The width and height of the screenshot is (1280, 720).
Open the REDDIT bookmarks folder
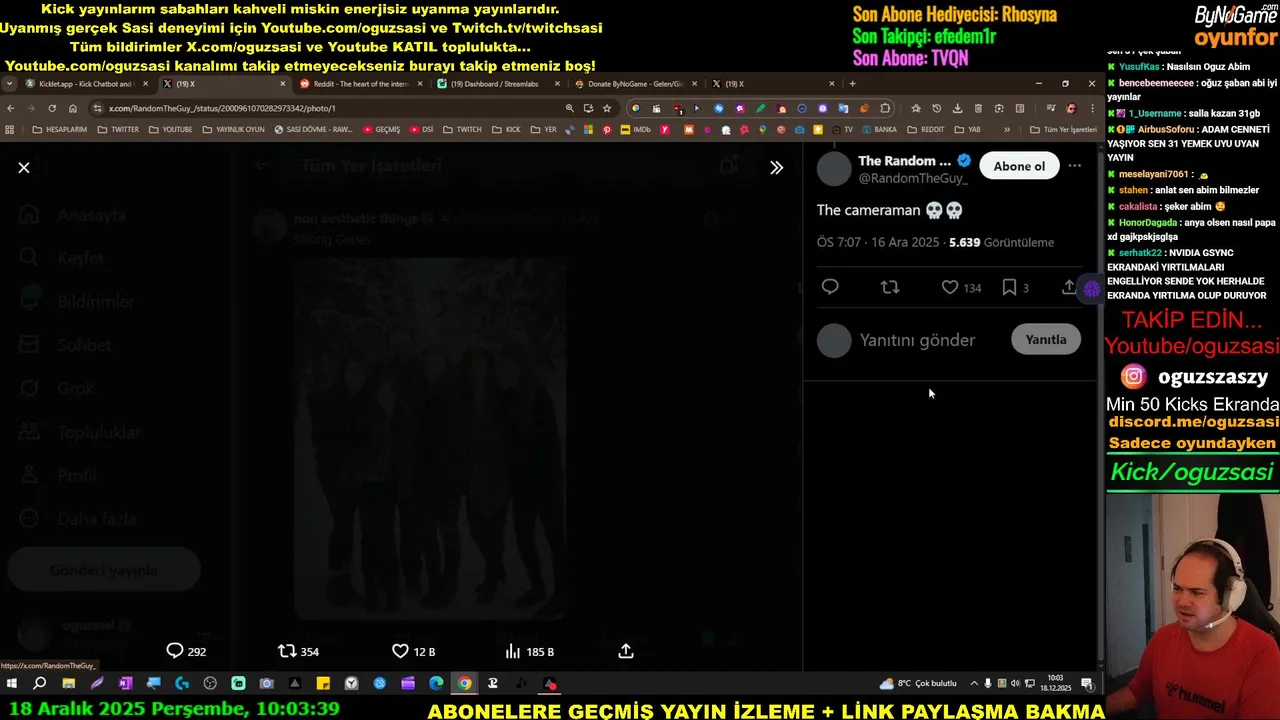coord(926,129)
